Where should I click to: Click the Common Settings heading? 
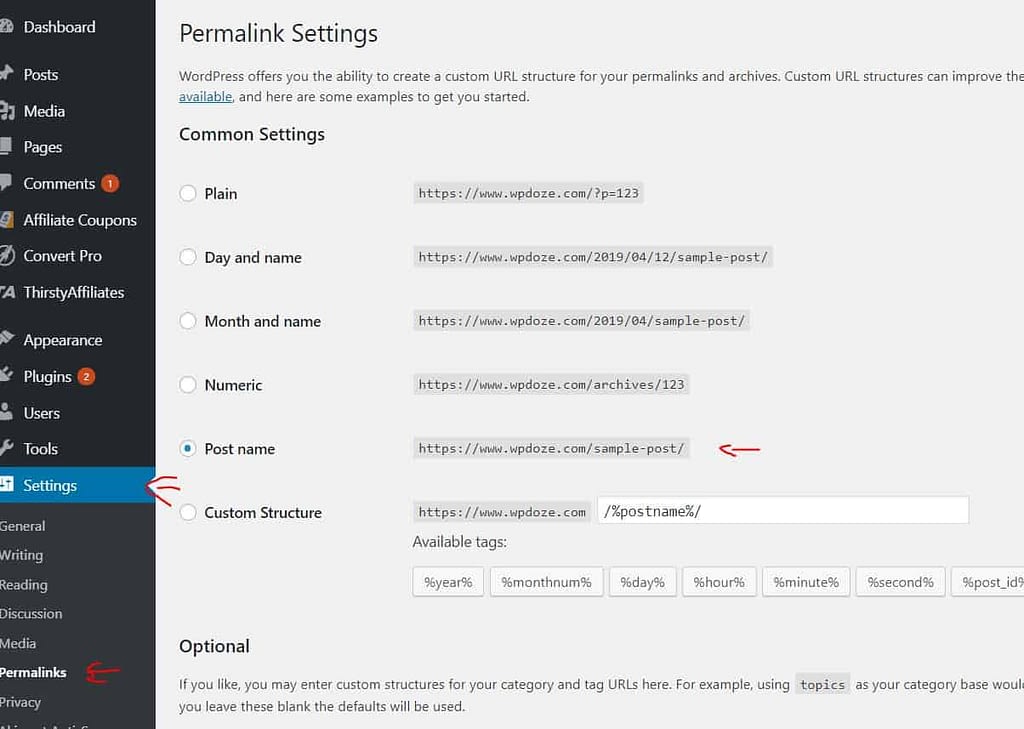point(251,135)
